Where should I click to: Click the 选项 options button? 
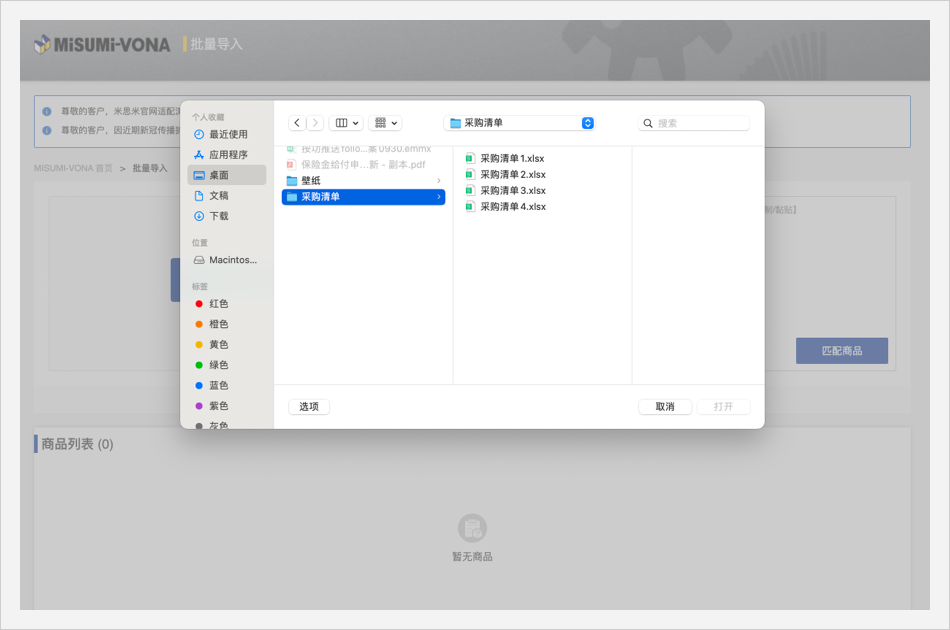click(309, 407)
